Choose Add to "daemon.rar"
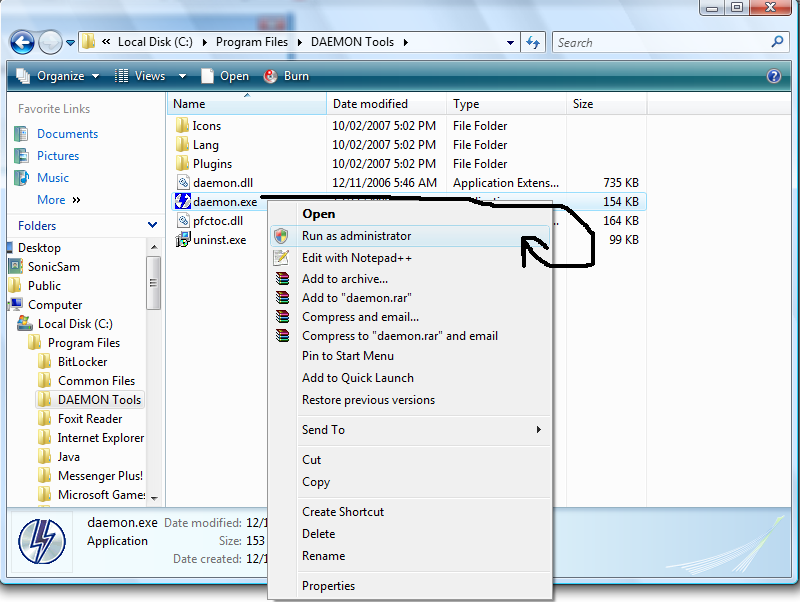800x602 pixels. pos(410,297)
